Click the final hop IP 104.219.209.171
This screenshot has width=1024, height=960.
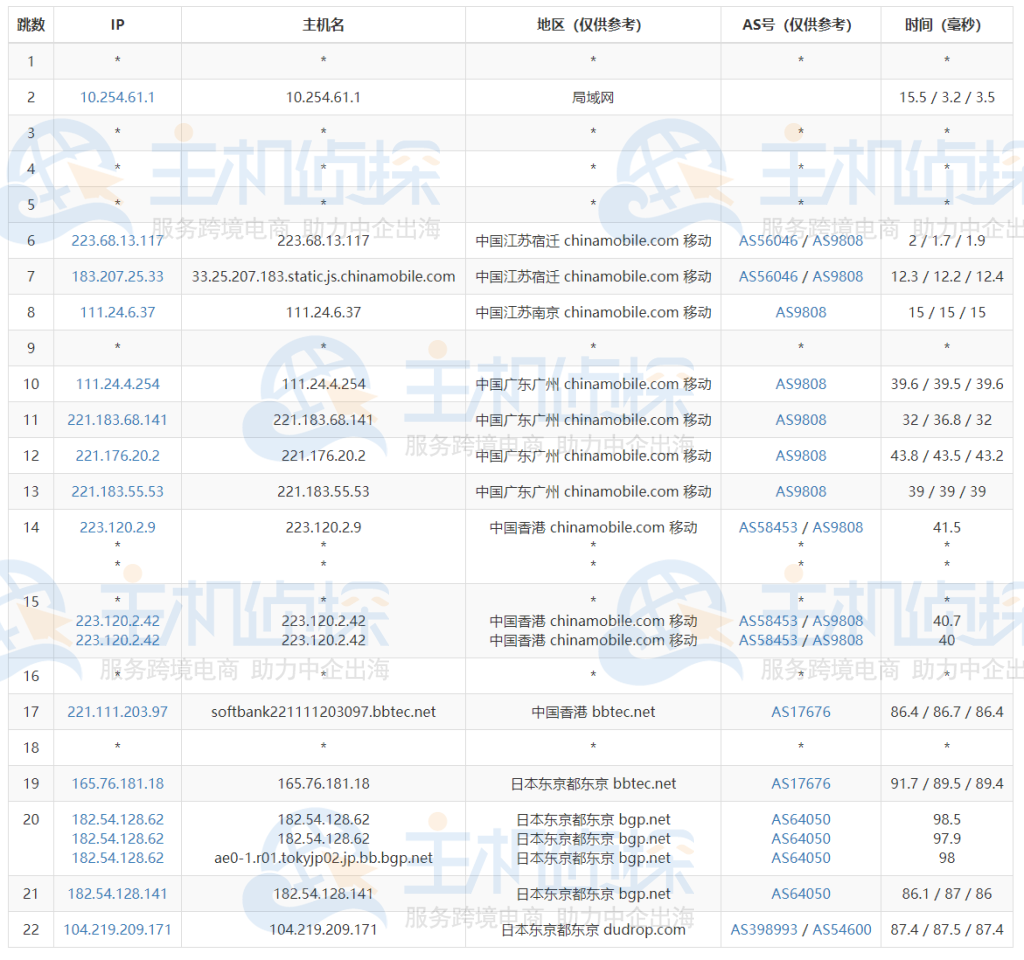117,929
